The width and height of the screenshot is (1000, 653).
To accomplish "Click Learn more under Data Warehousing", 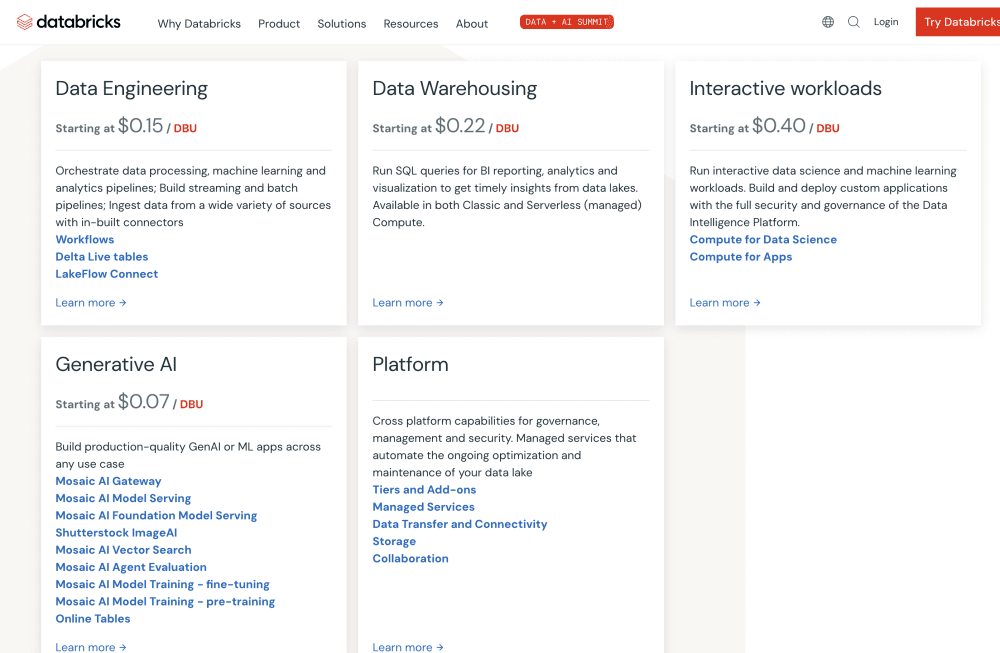I will click(408, 302).
